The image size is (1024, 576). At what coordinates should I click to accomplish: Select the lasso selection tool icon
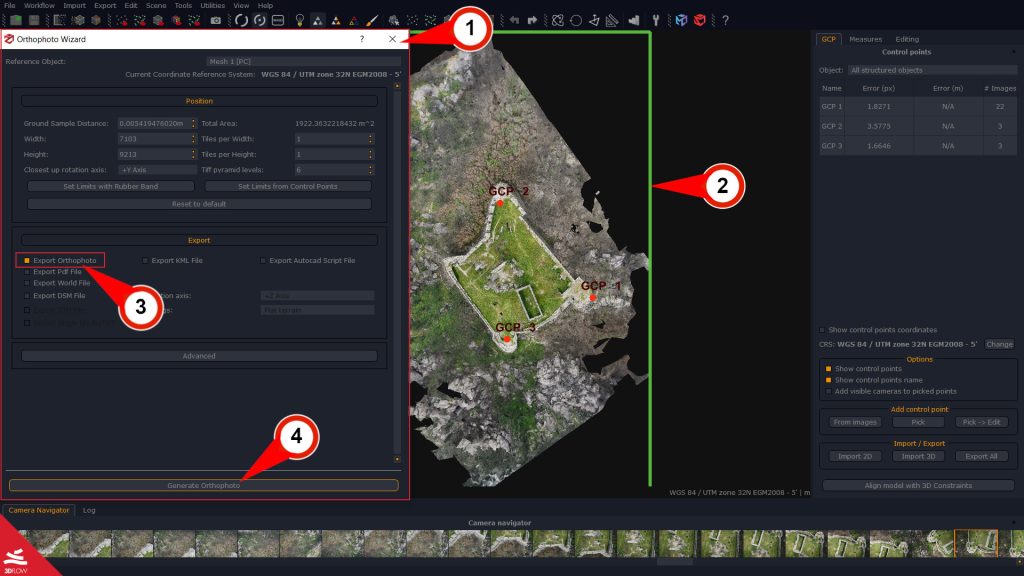558,19
